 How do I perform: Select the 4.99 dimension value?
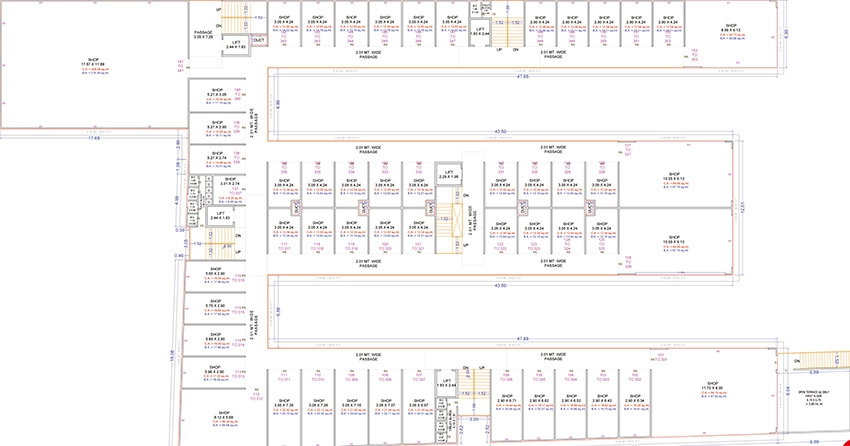point(176,199)
